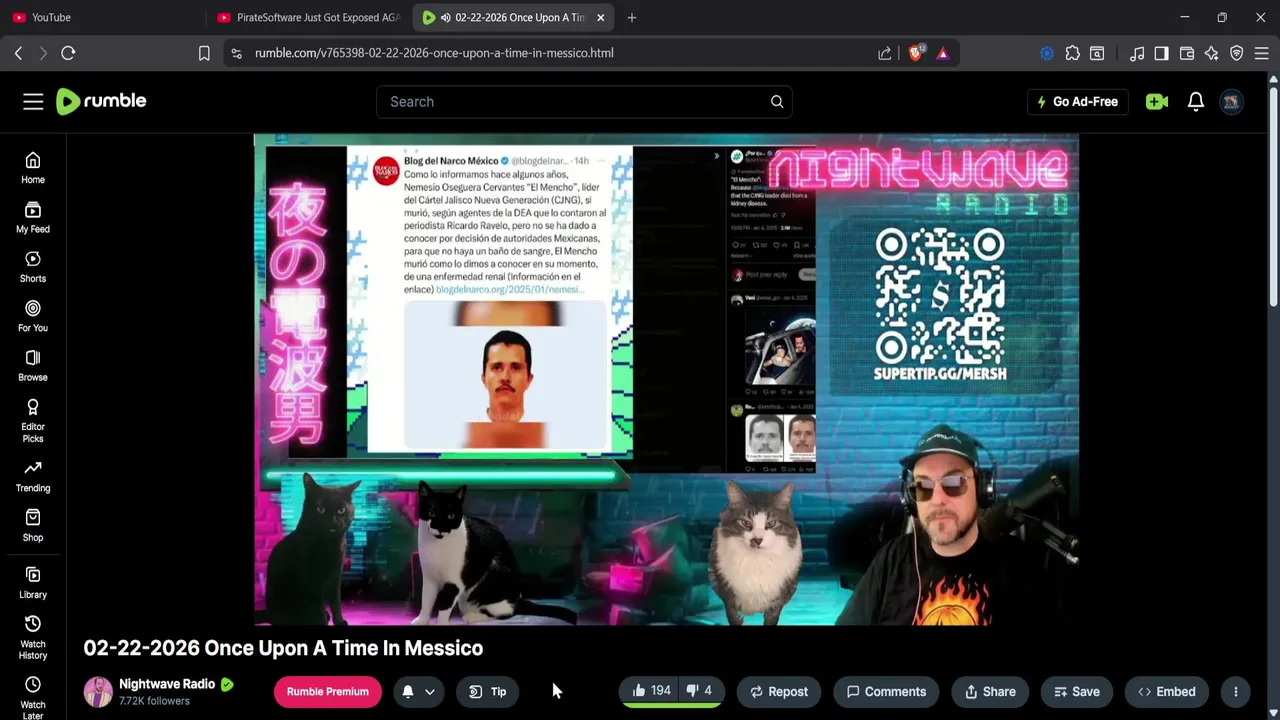Click the search magnifier icon
The width and height of the screenshot is (1280, 720).
pyautogui.click(x=777, y=101)
